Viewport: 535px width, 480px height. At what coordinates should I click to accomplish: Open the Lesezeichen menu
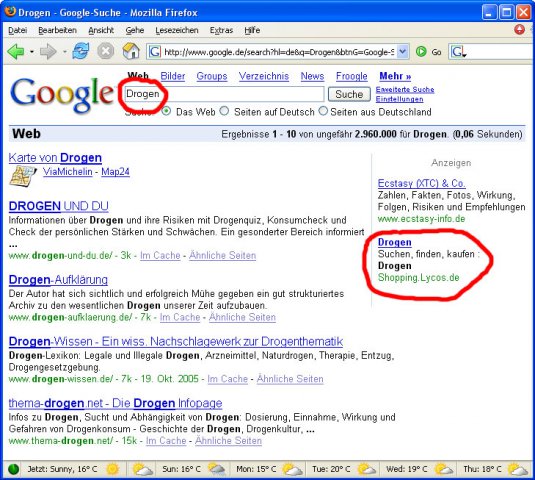coord(177,30)
